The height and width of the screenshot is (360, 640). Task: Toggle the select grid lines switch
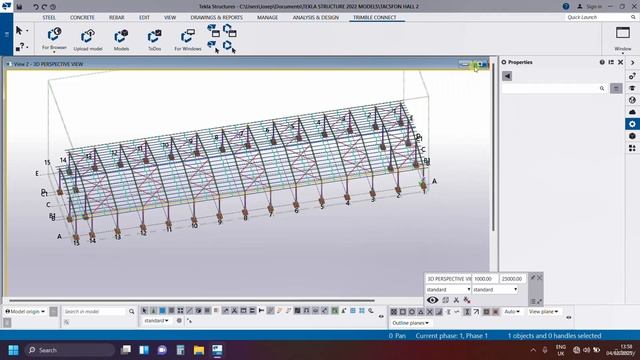(x=216, y=311)
